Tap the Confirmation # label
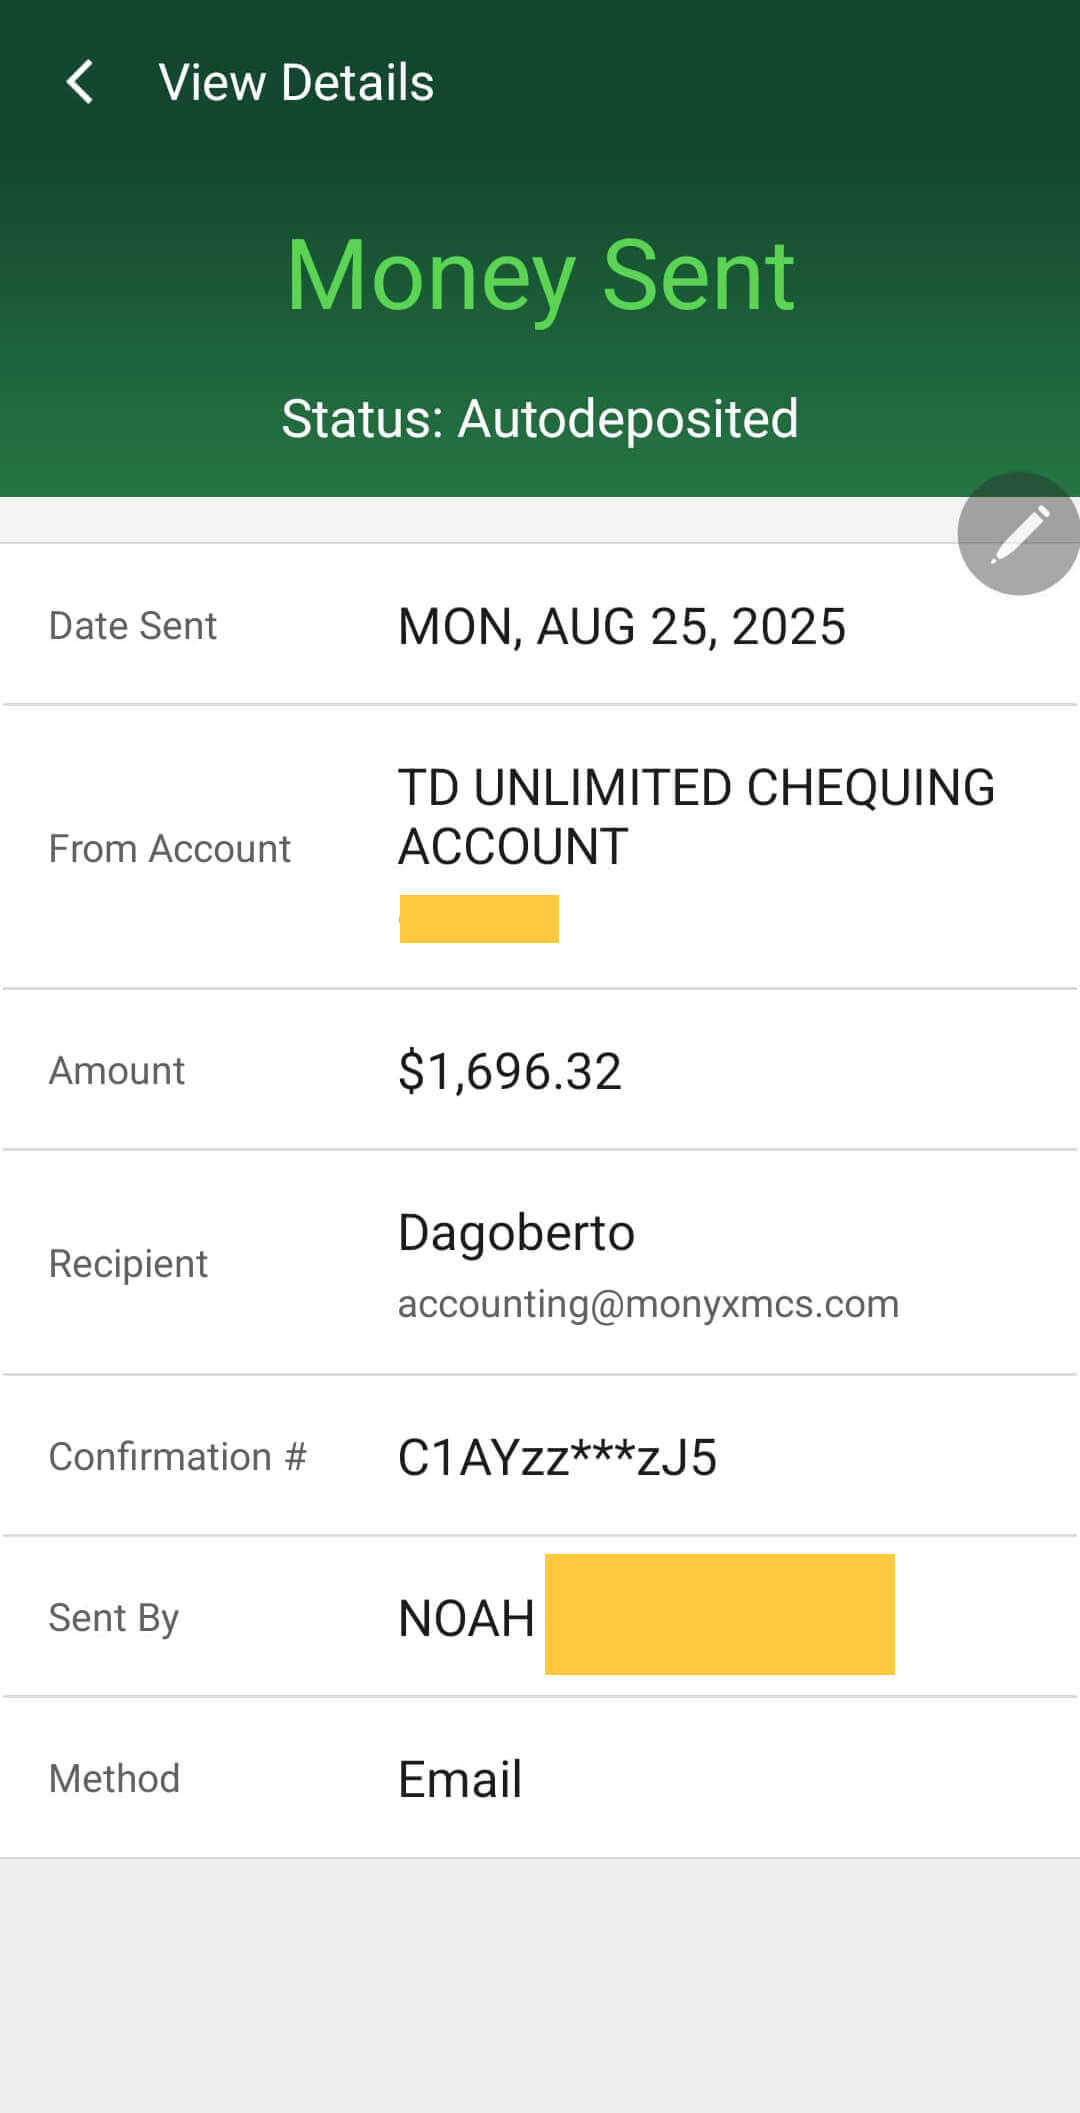 coord(177,1457)
